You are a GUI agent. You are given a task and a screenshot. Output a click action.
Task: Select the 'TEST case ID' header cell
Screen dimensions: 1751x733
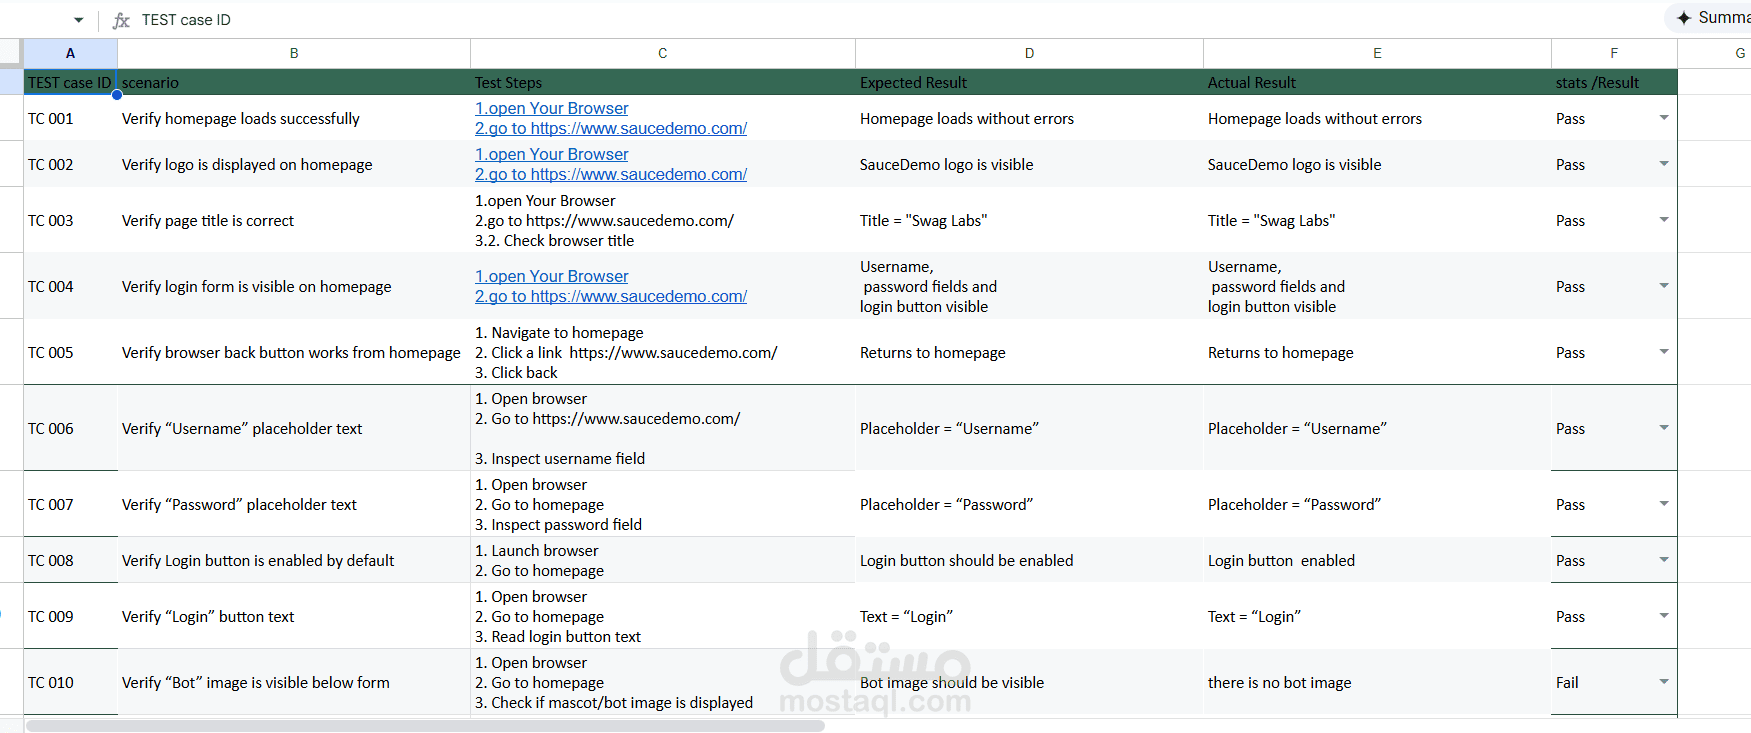70,82
